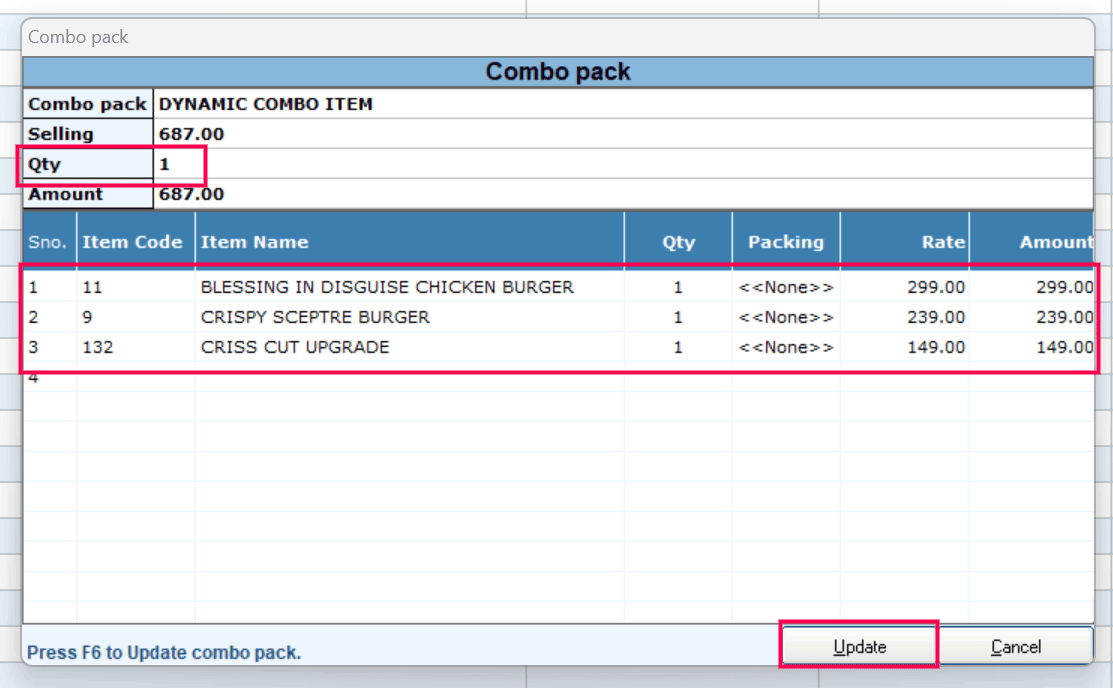
Task: Click the rate 239.00 cell
Action: point(931,317)
